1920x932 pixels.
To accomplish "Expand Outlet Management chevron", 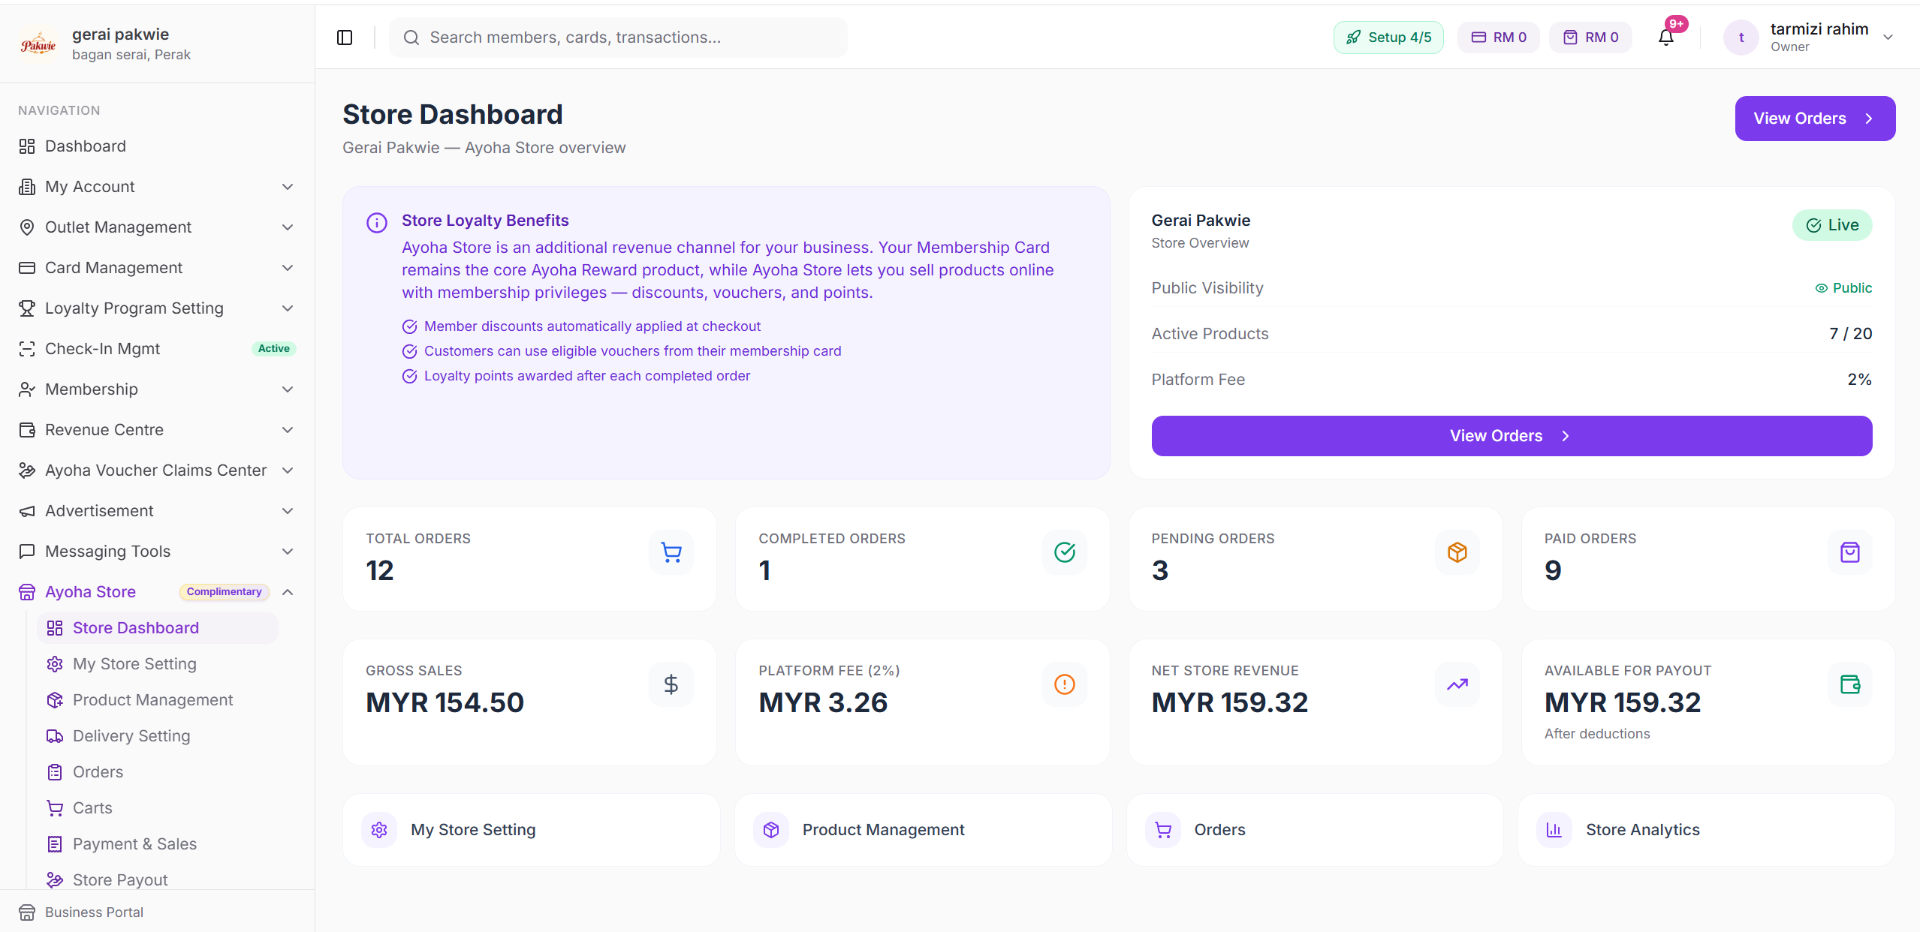I will pos(288,227).
